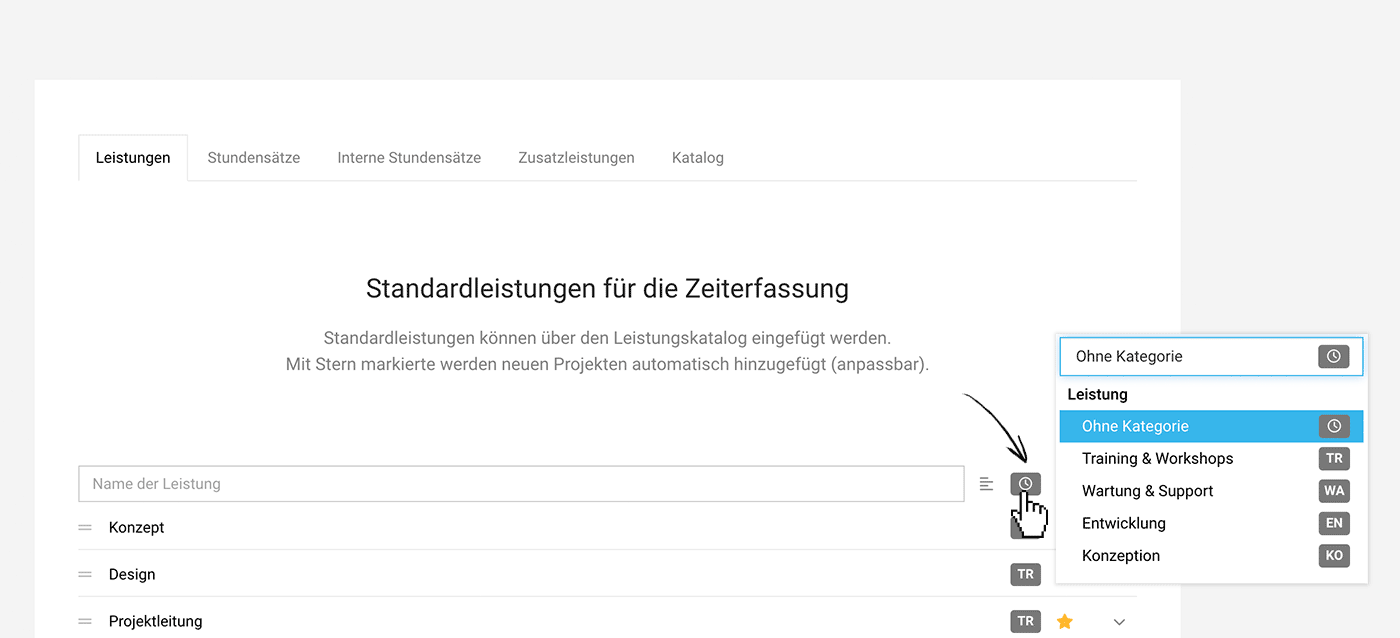This screenshot has height=638, width=1400.
Task: Click the WA badge beside Wartung & Support
Action: point(1334,491)
